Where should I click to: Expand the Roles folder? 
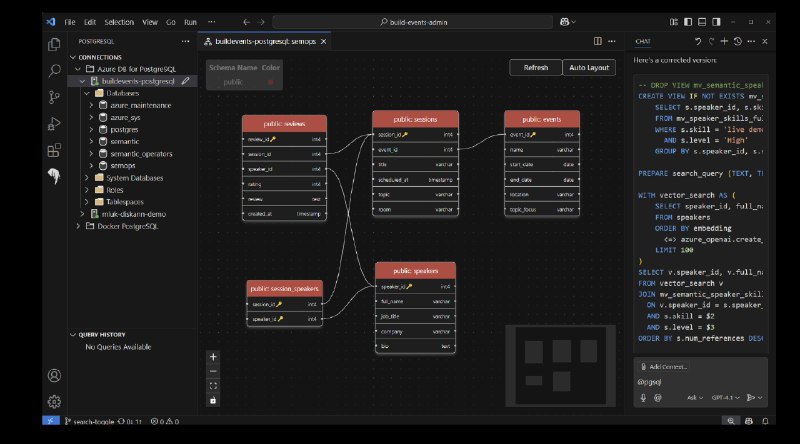[x=87, y=190]
